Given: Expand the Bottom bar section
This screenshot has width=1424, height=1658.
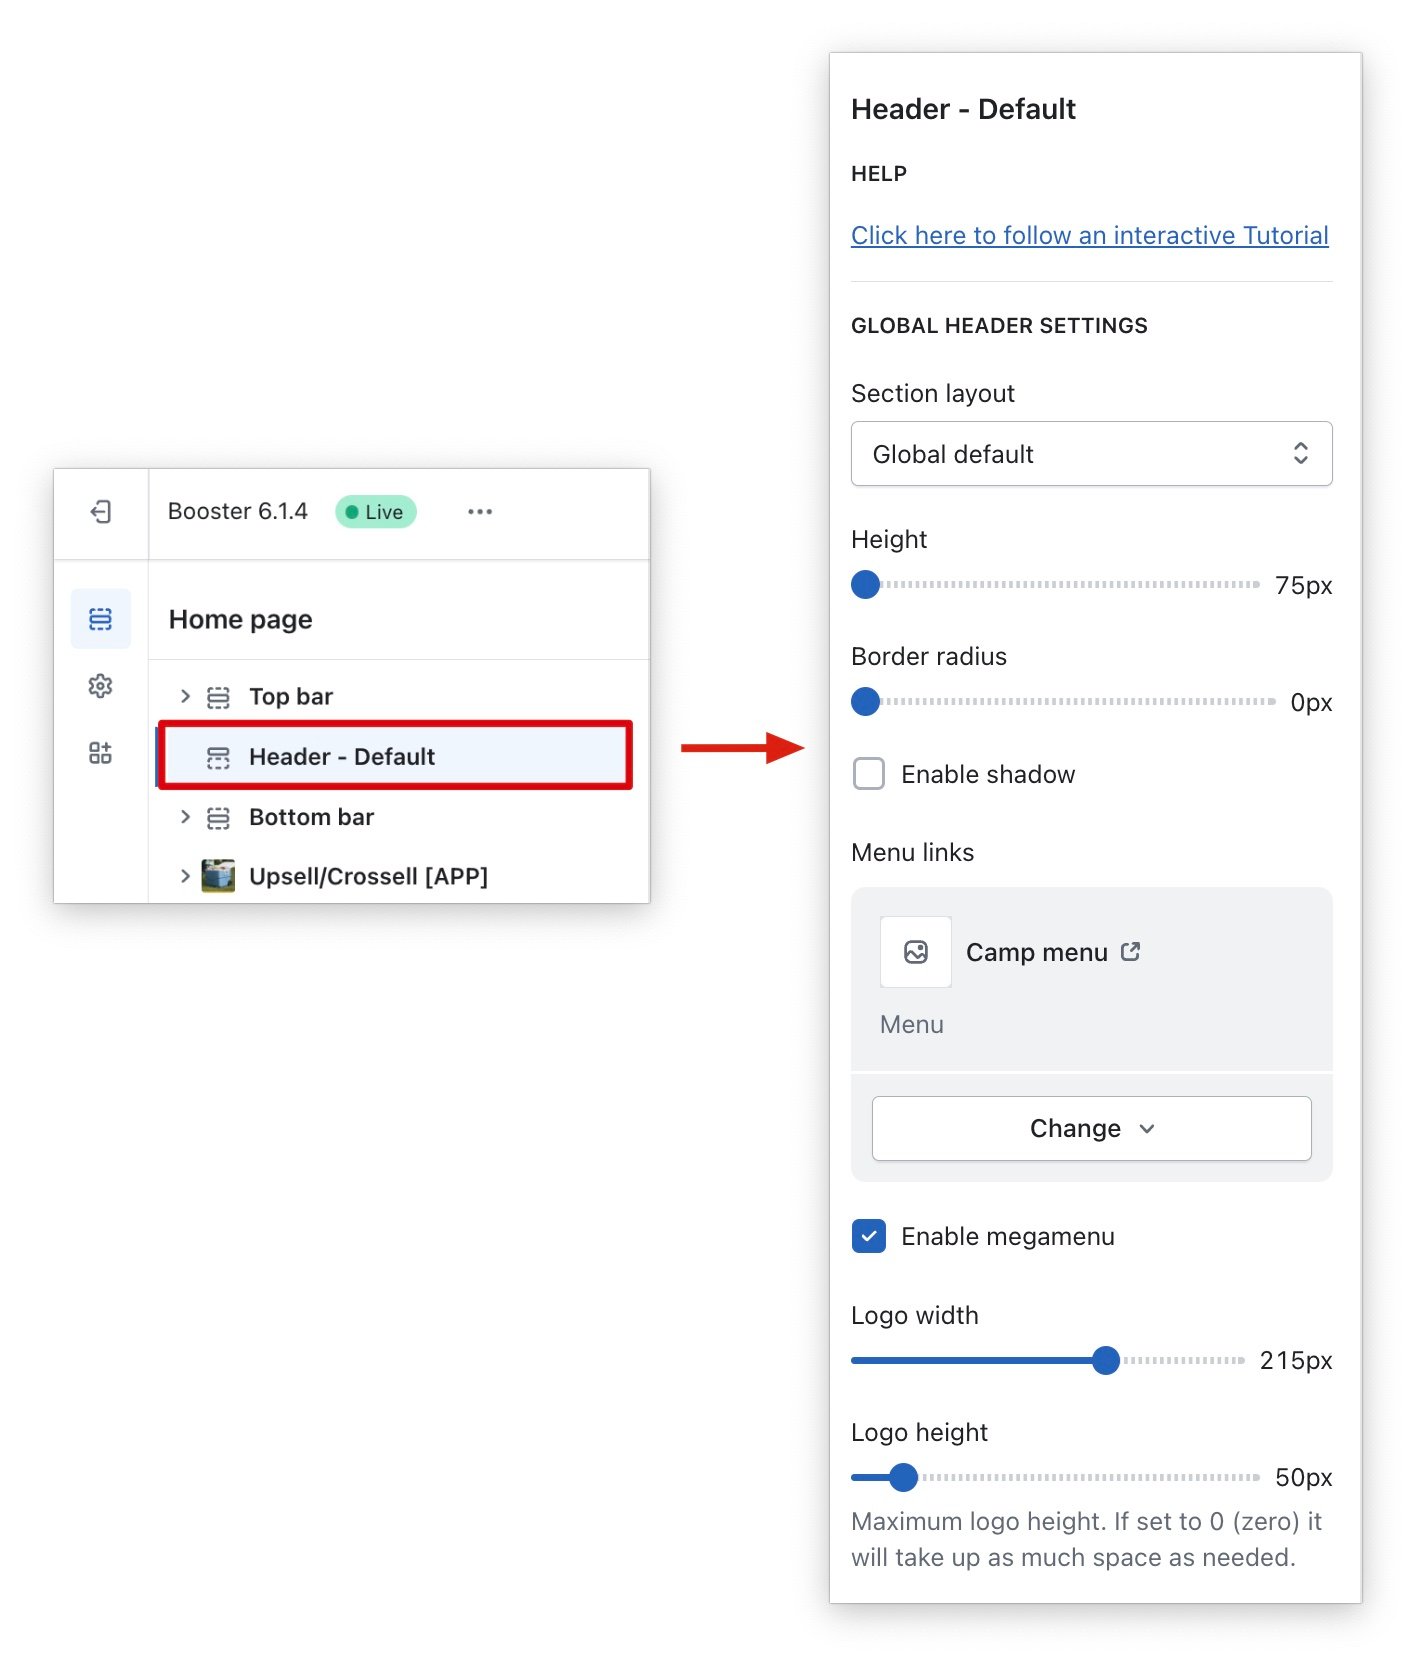Looking at the screenshot, I should (x=185, y=817).
